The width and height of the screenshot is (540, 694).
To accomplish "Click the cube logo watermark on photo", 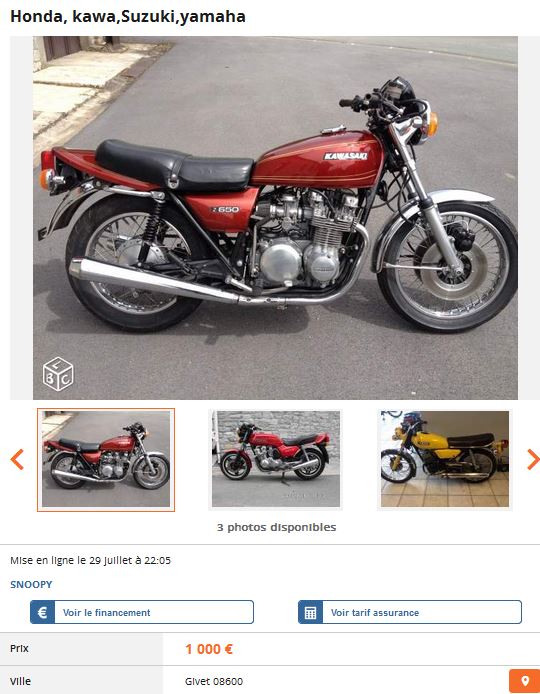I will pyautogui.click(x=58, y=374).
